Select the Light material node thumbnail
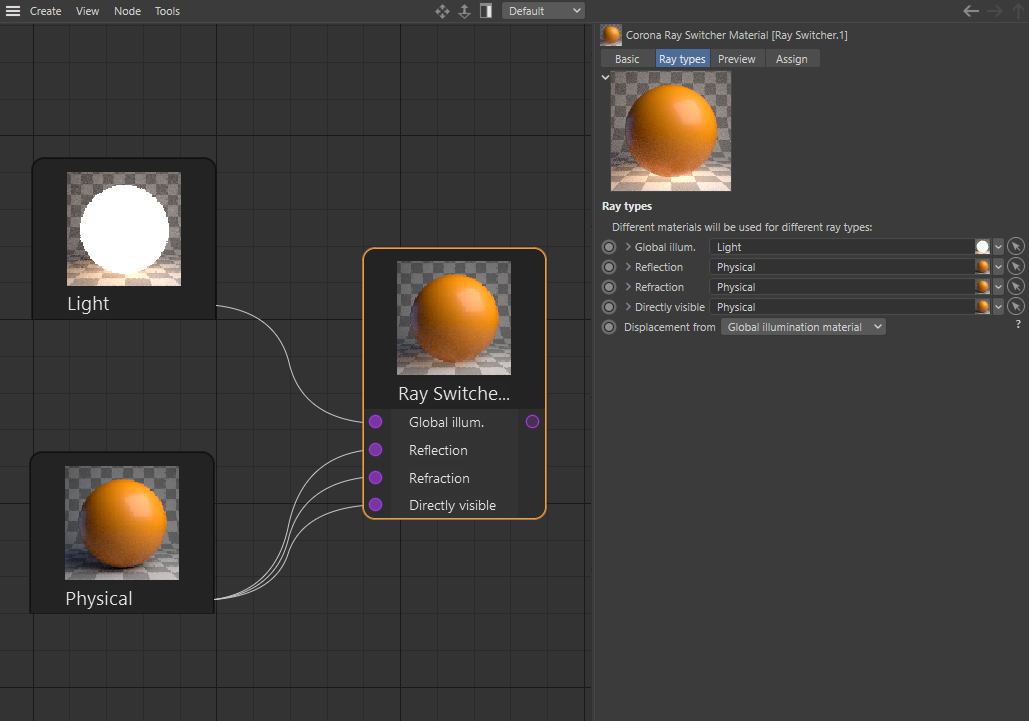 (124, 229)
